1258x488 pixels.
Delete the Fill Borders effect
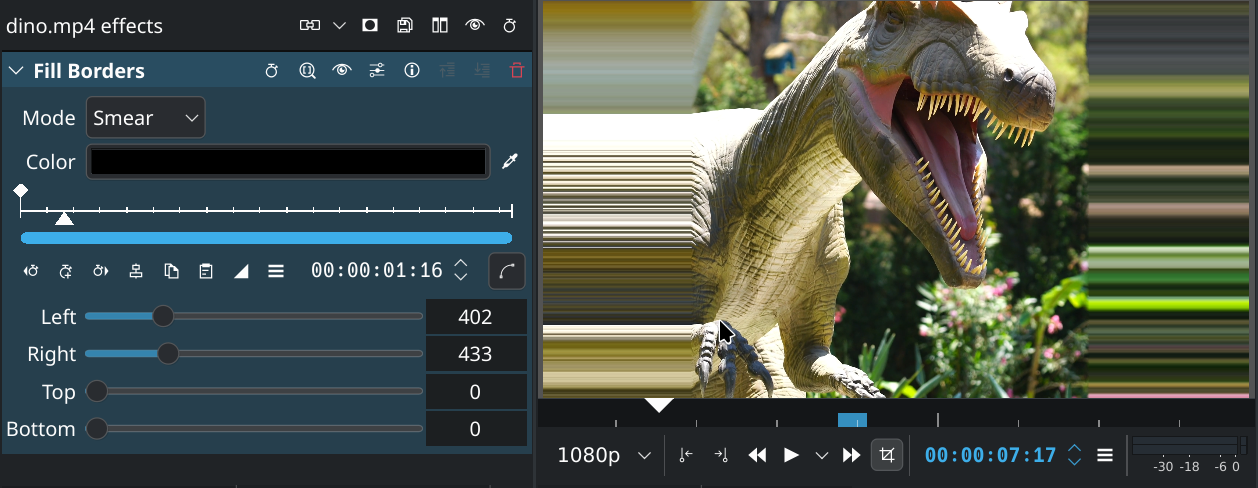[x=516, y=71]
